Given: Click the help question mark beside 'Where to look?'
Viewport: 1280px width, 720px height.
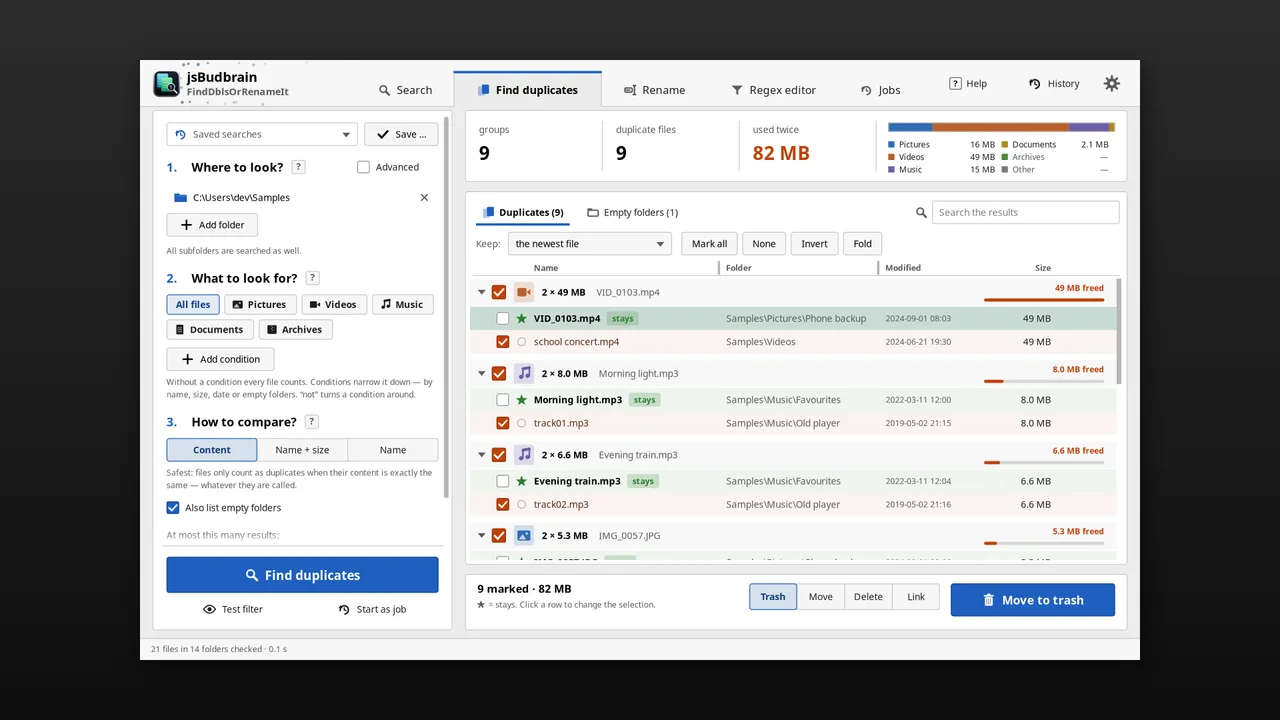Looking at the screenshot, I should [299, 167].
